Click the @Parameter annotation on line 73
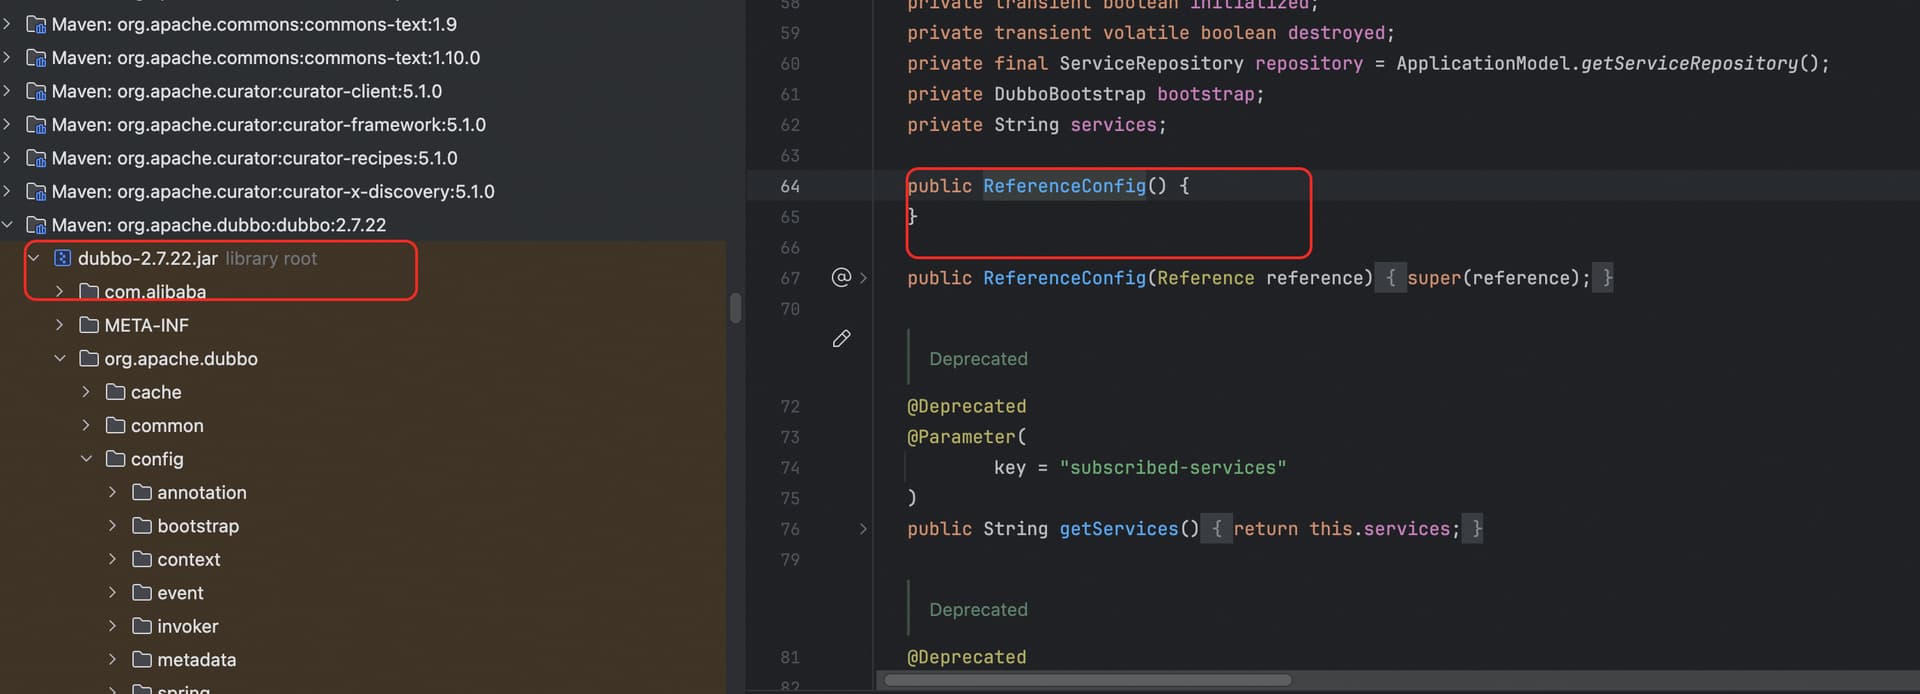Viewport: 1920px width, 694px height. tap(961, 437)
